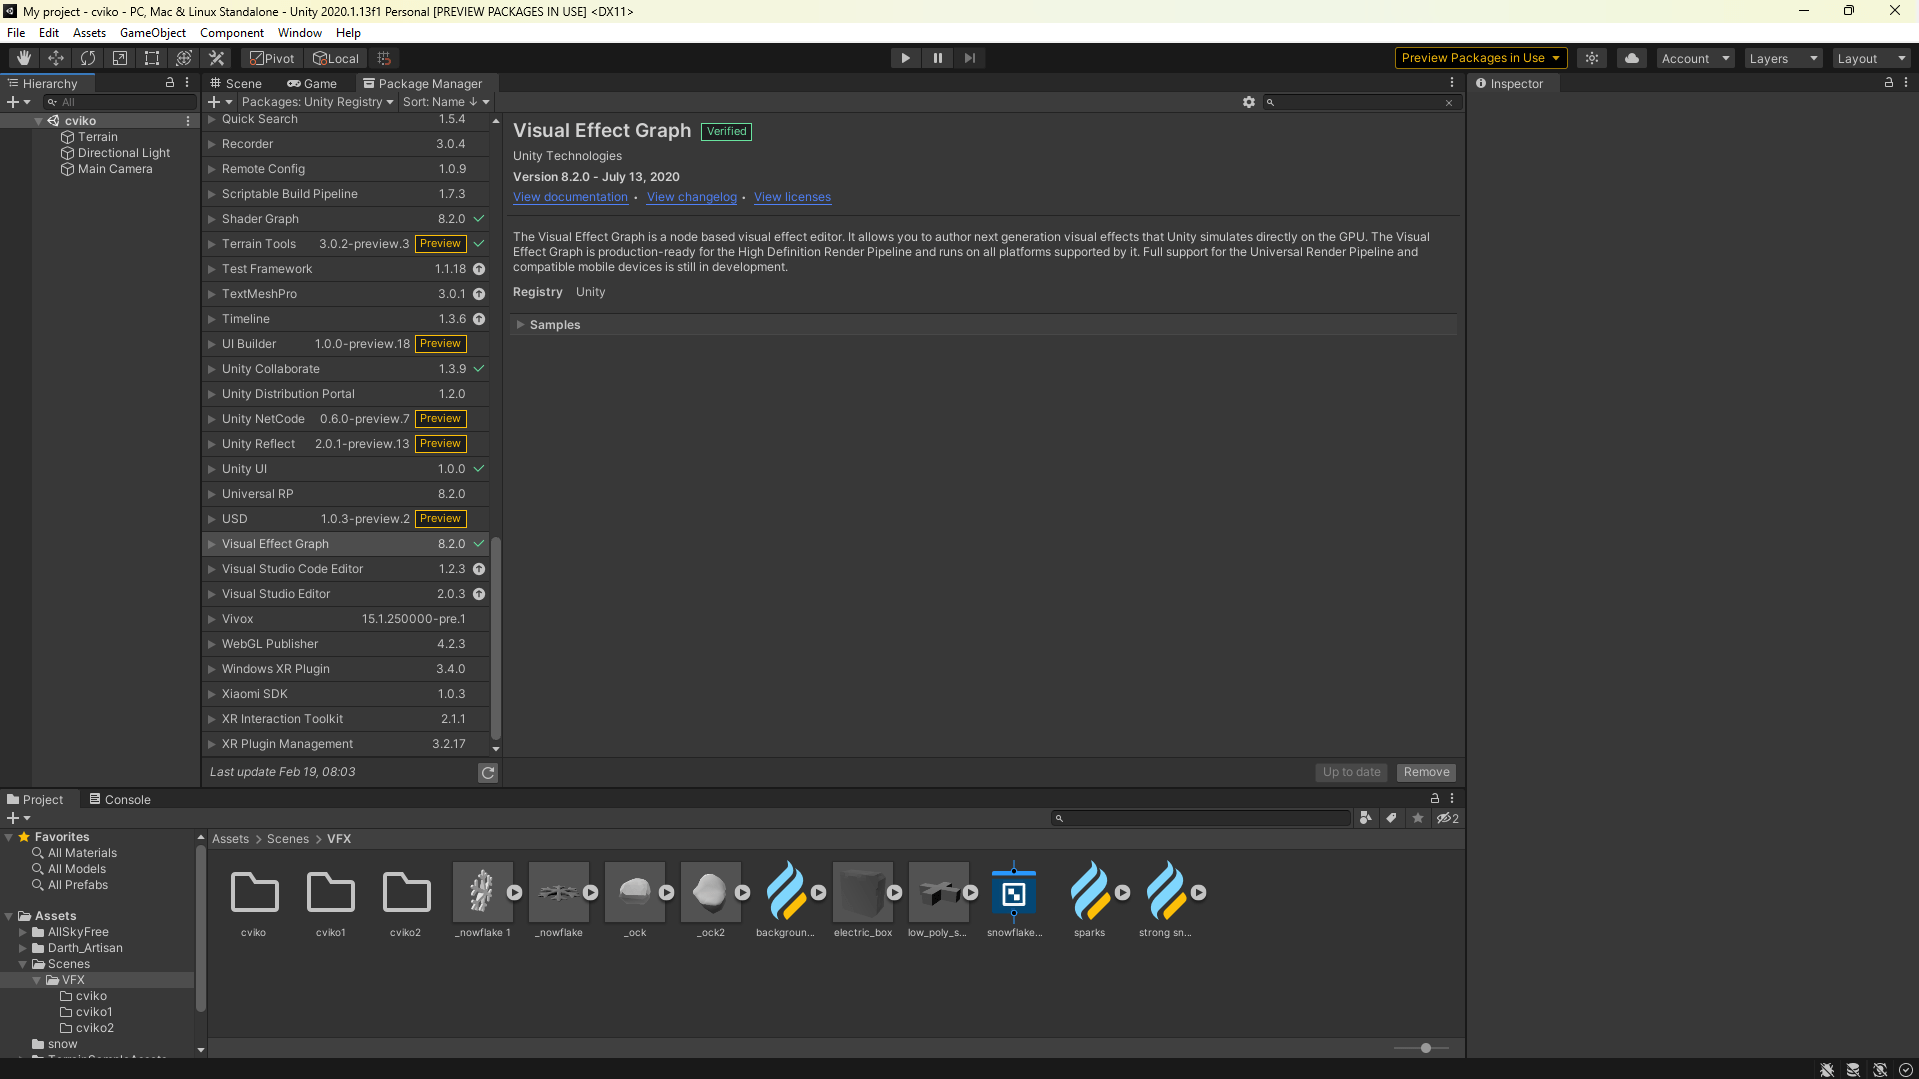Switch to the Game tab
1919x1079 pixels.
312,83
